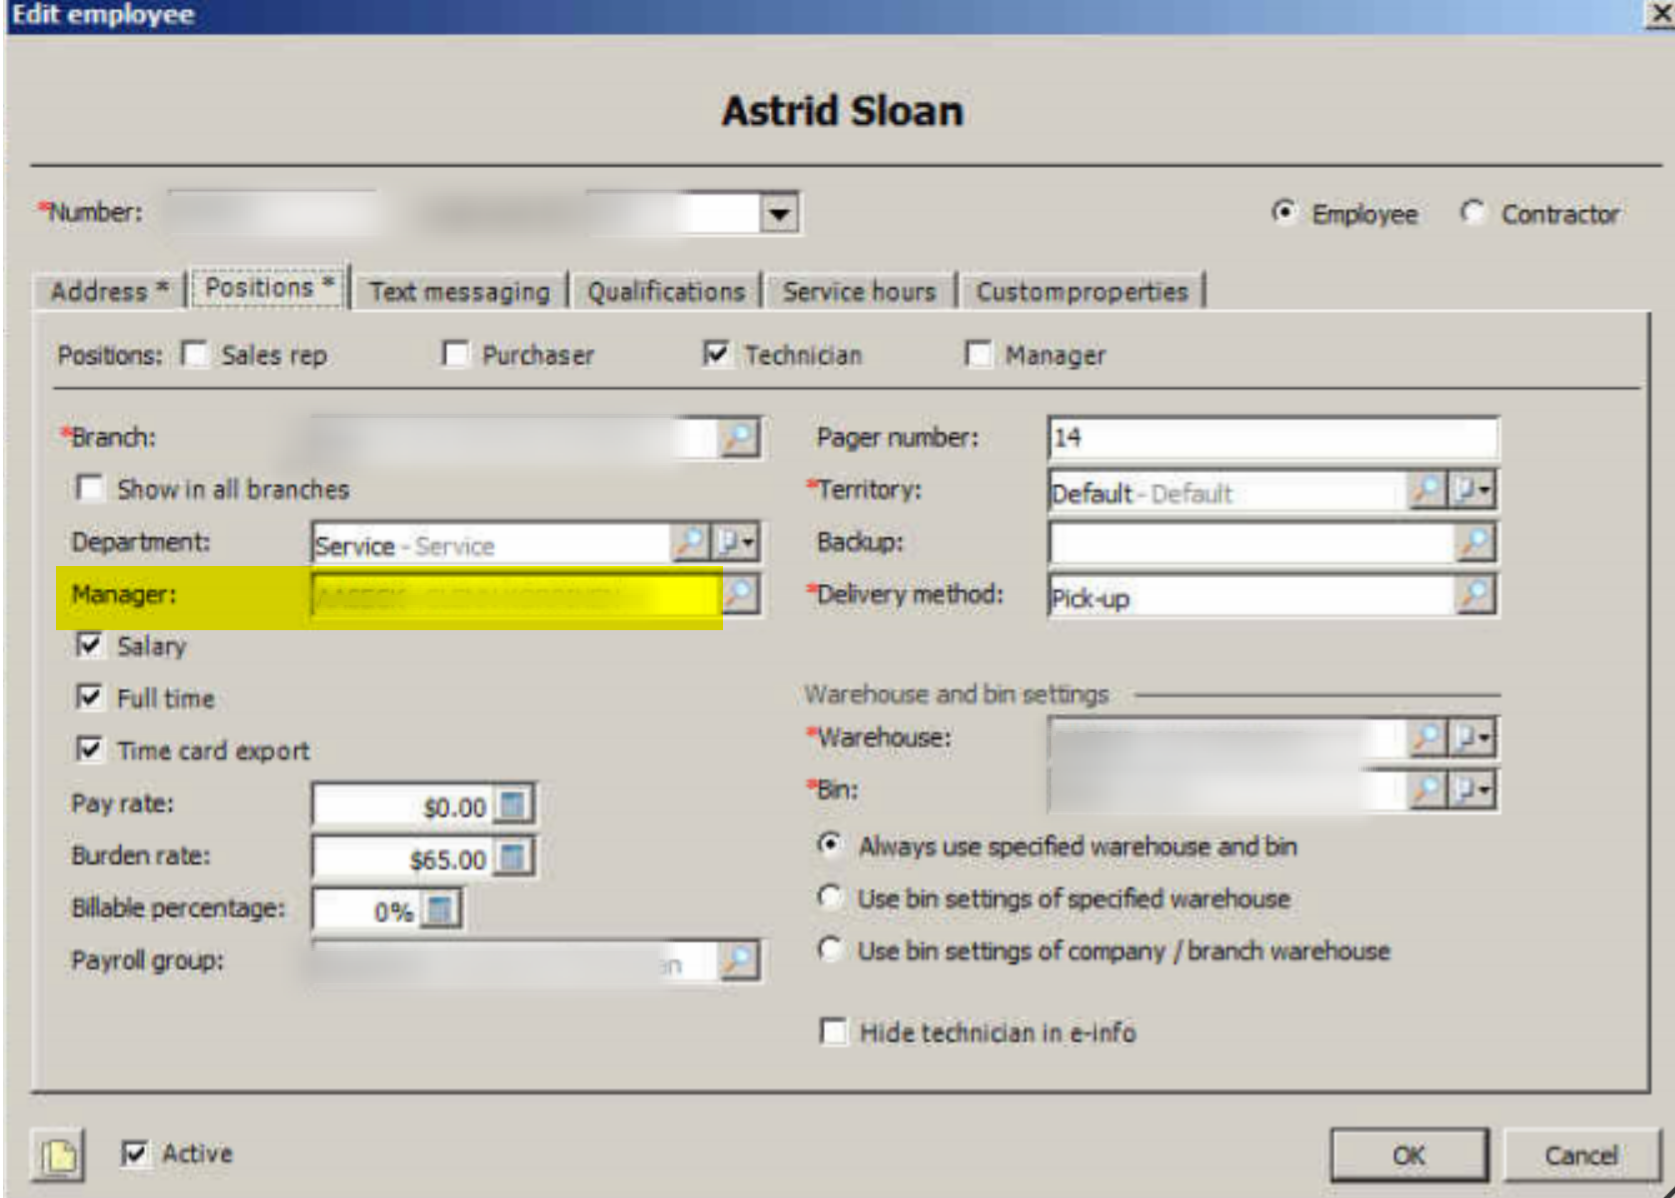This screenshot has width=1675, height=1198.
Task: Uncheck the Salary checkbox
Action: click(89, 645)
